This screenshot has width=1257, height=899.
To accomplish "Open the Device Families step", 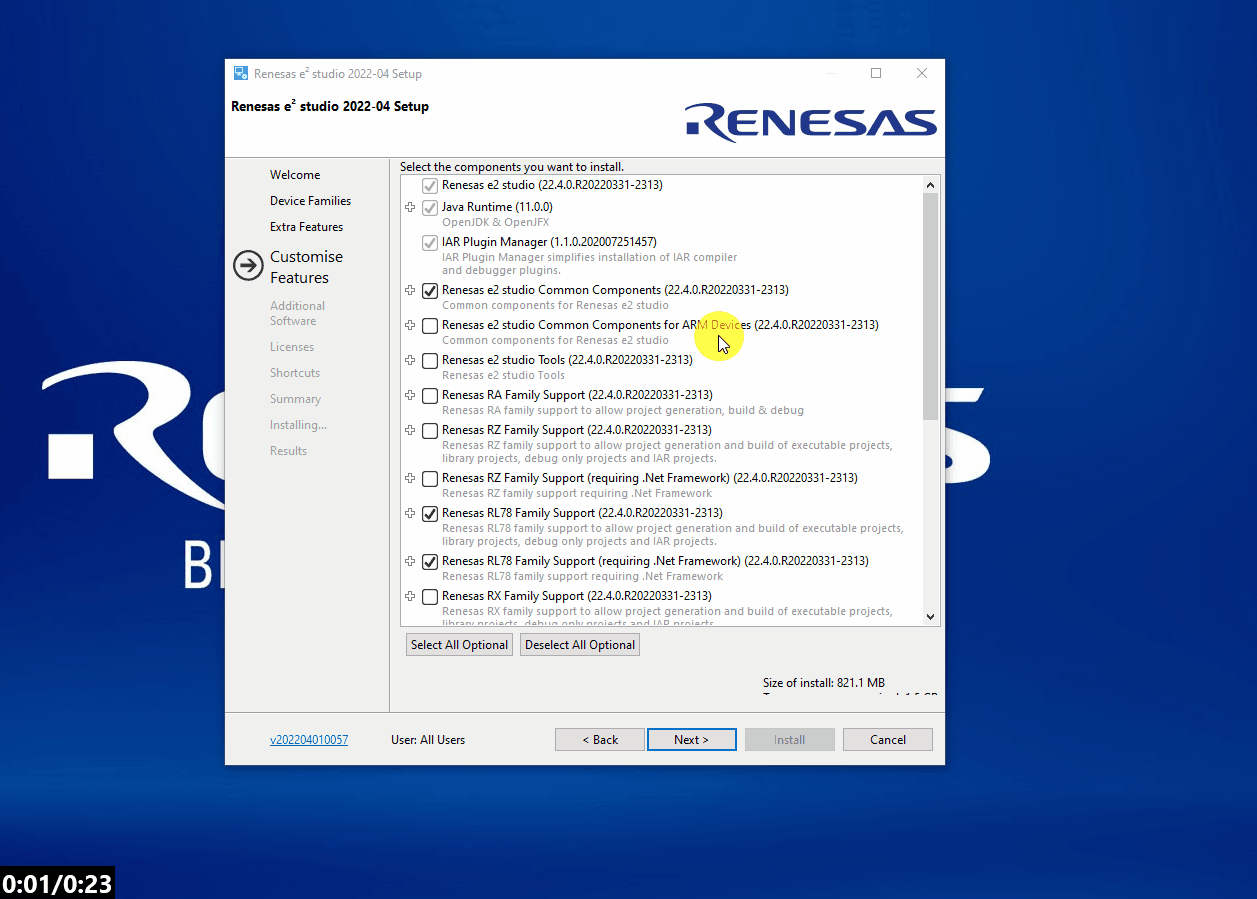I will pyautogui.click(x=310, y=201).
